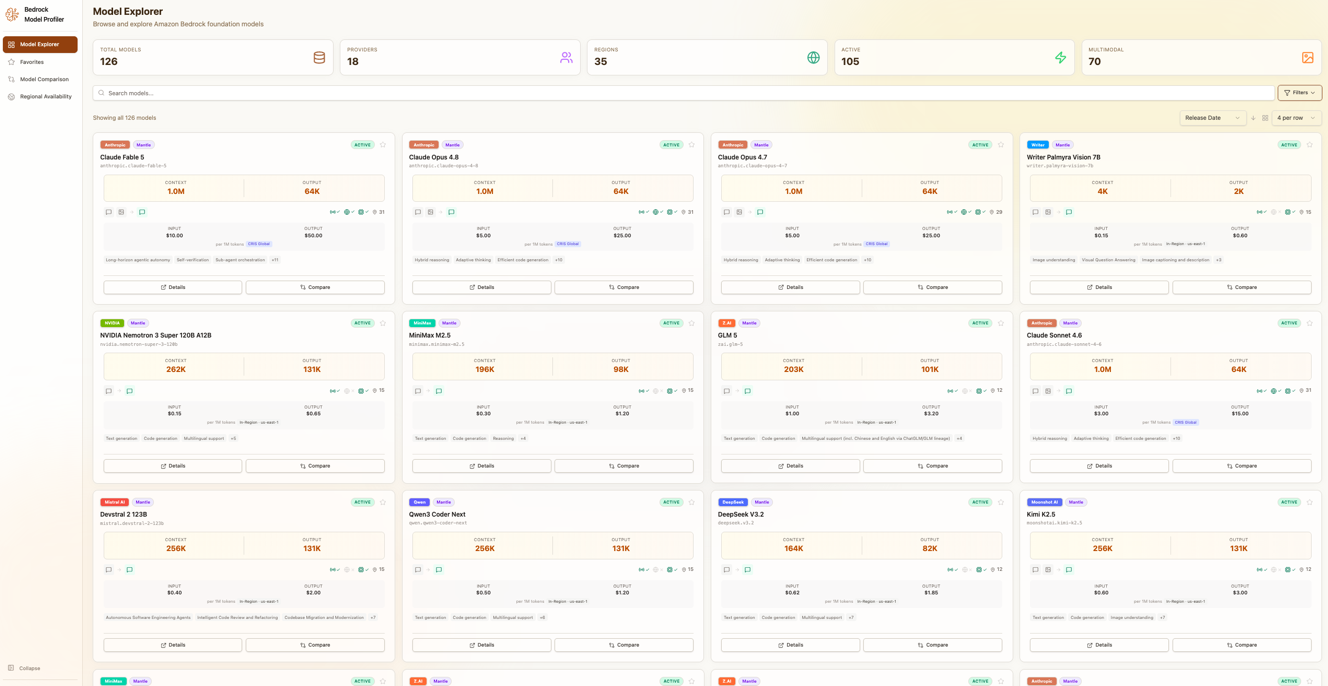Click Details on Claude Opus 4.8
This screenshot has width=1328, height=686.
(x=482, y=287)
